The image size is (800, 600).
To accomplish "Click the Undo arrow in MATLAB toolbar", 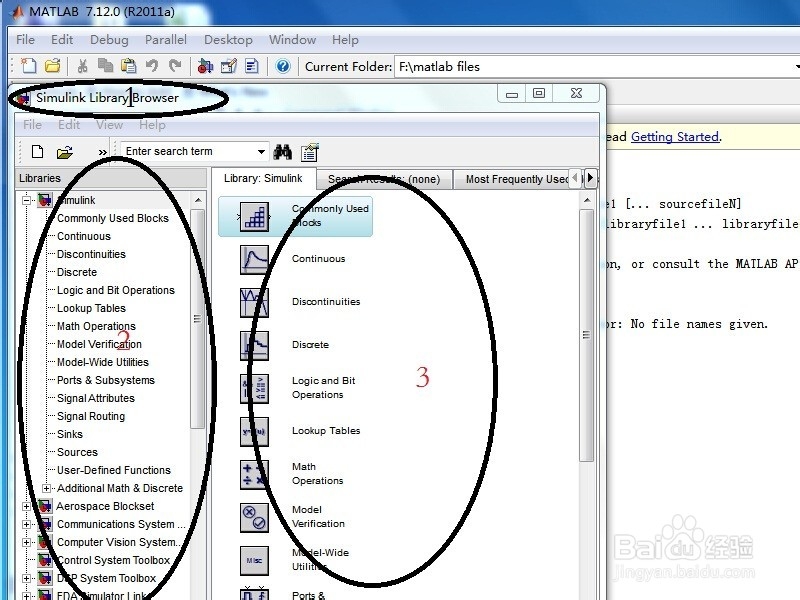I will pyautogui.click(x=152, y=65).
